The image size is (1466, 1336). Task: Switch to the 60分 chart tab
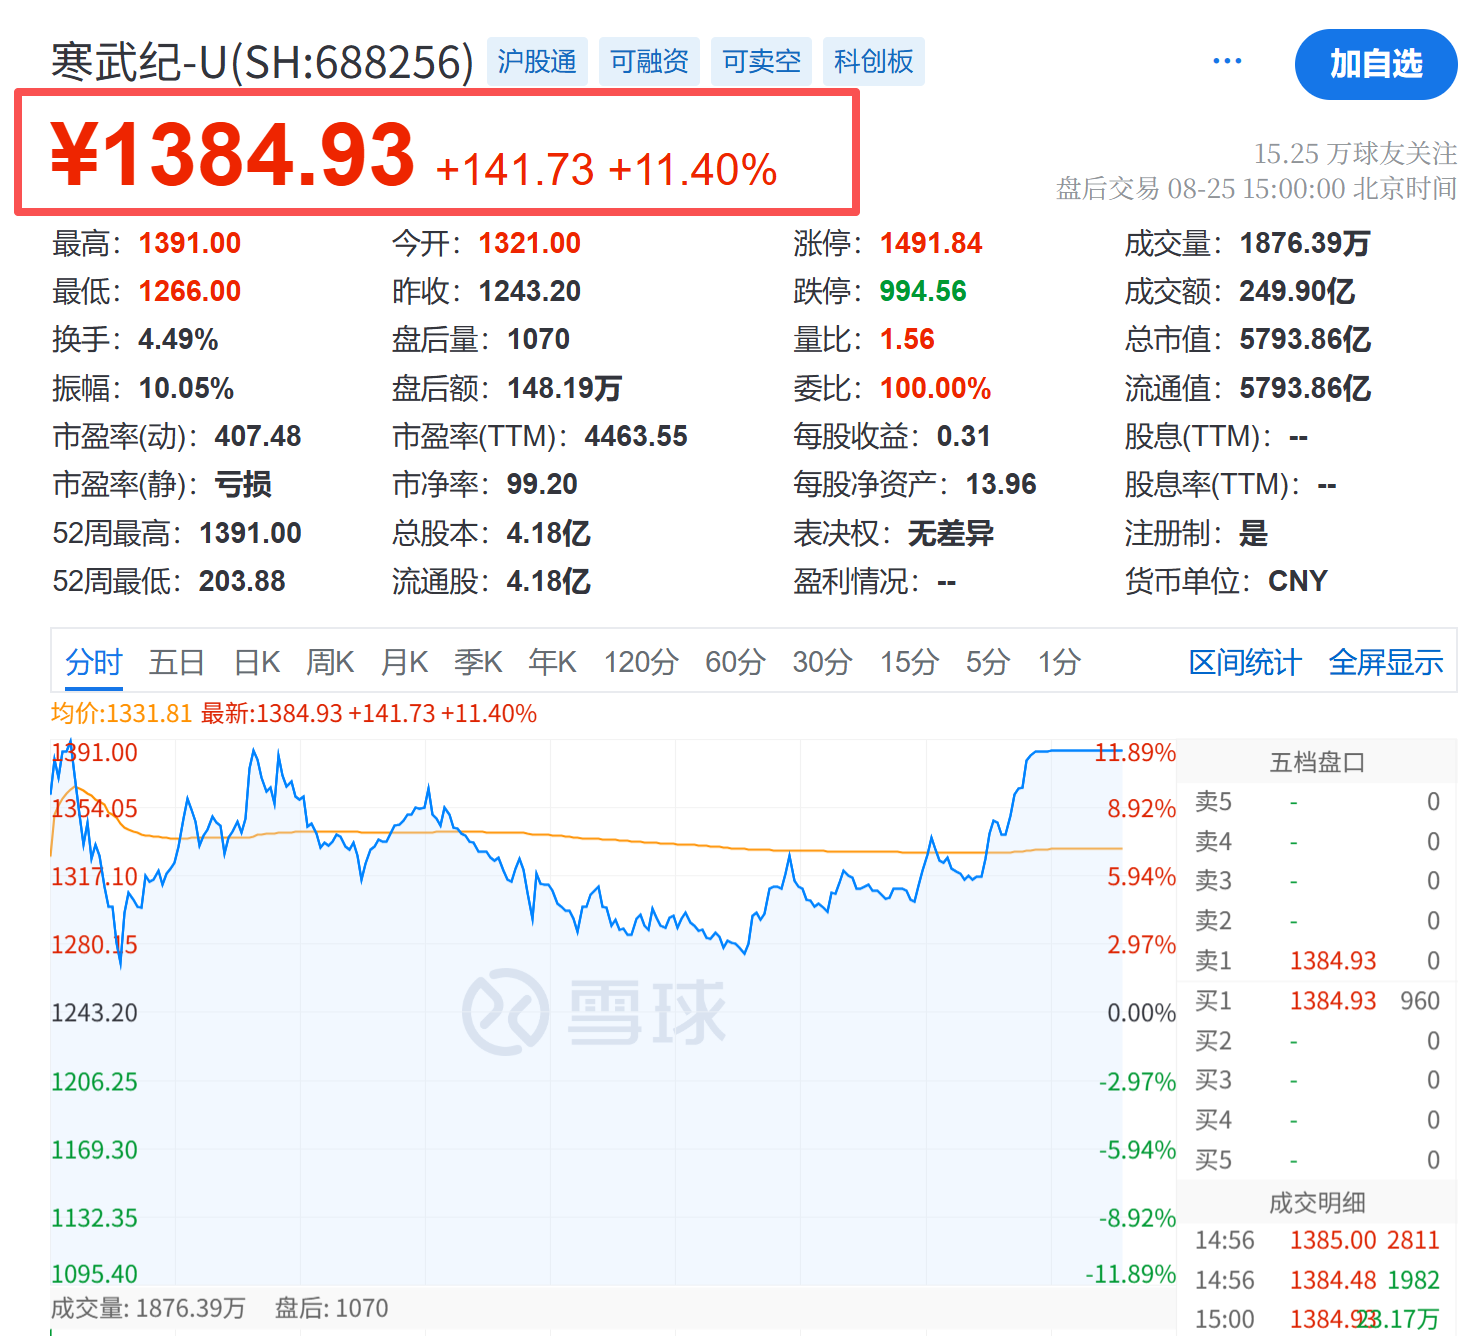pyautogui.click(x=736, y=662)
